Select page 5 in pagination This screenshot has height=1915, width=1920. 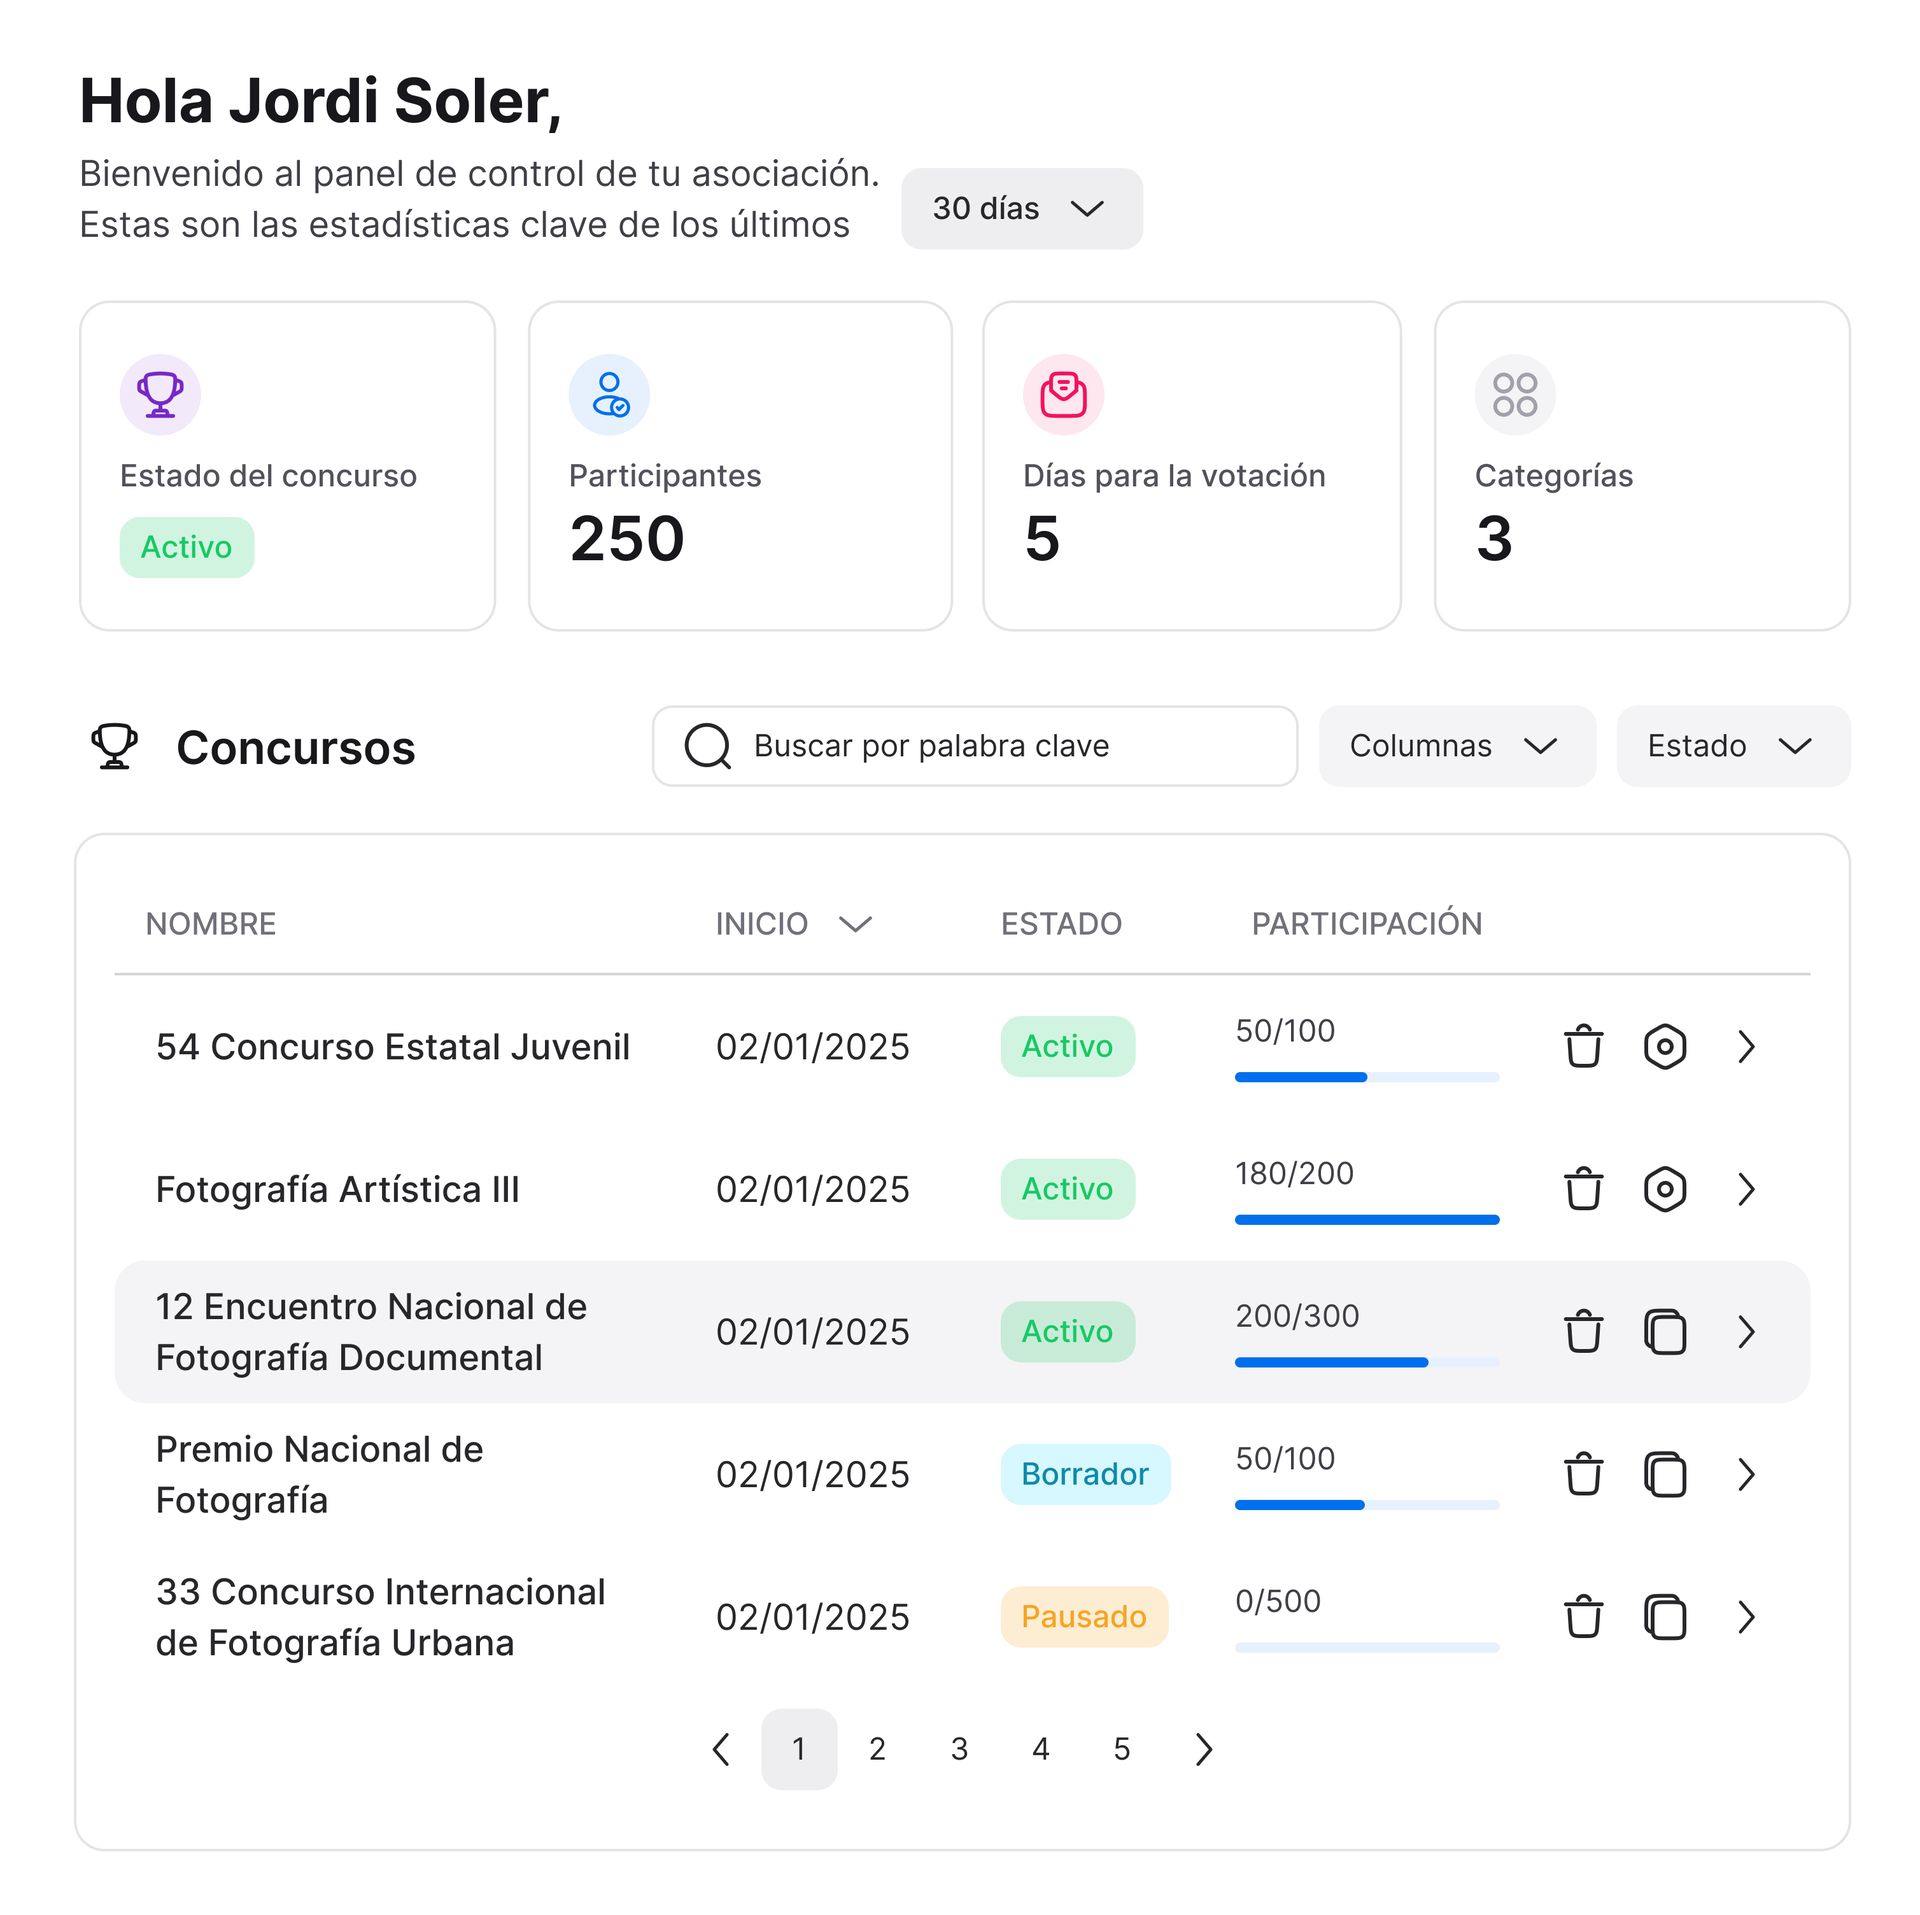[1121, 1748]
